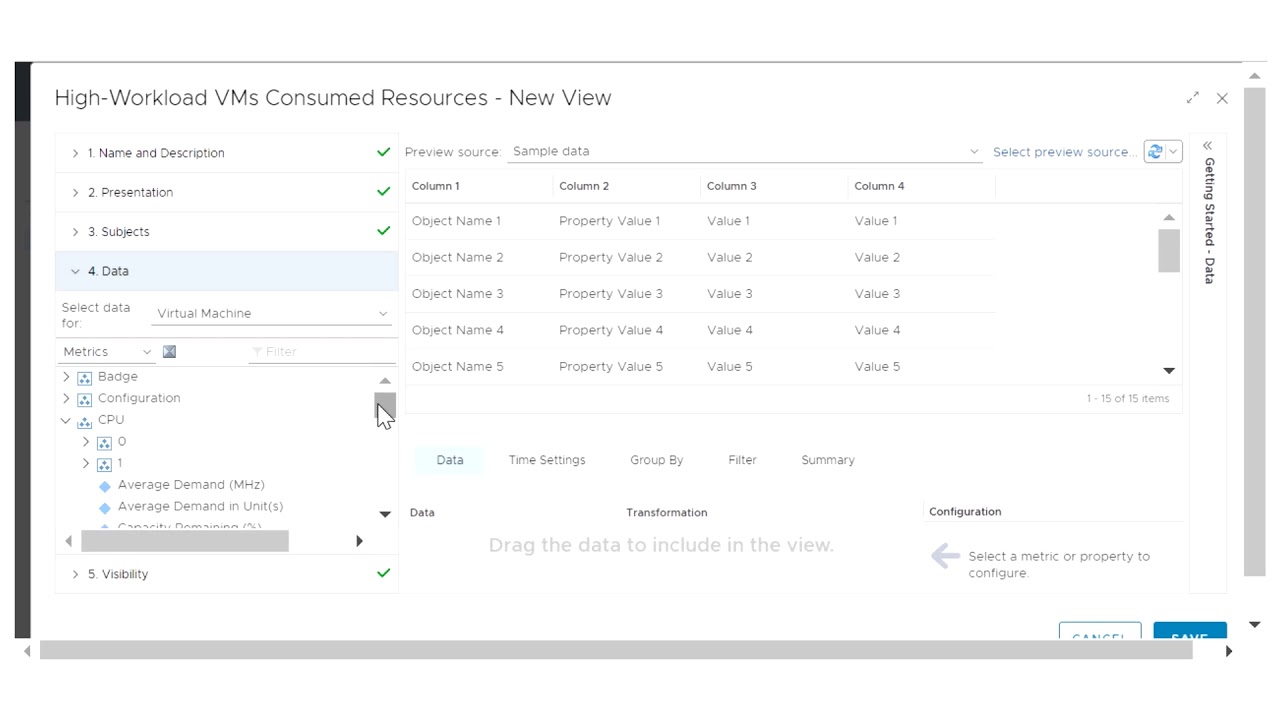Viewport: 1280px width, 720px height.
Task: Click the Configuration group icon
Action: [85, 399]
